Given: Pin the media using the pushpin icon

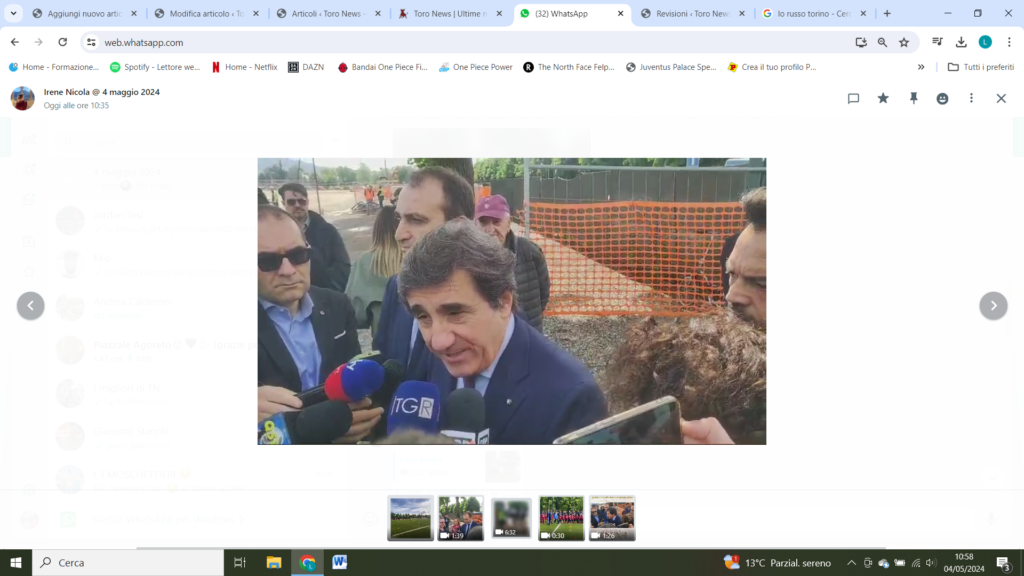Looking at the screenshot, I should pyautogui.click(x=913, y=98).
